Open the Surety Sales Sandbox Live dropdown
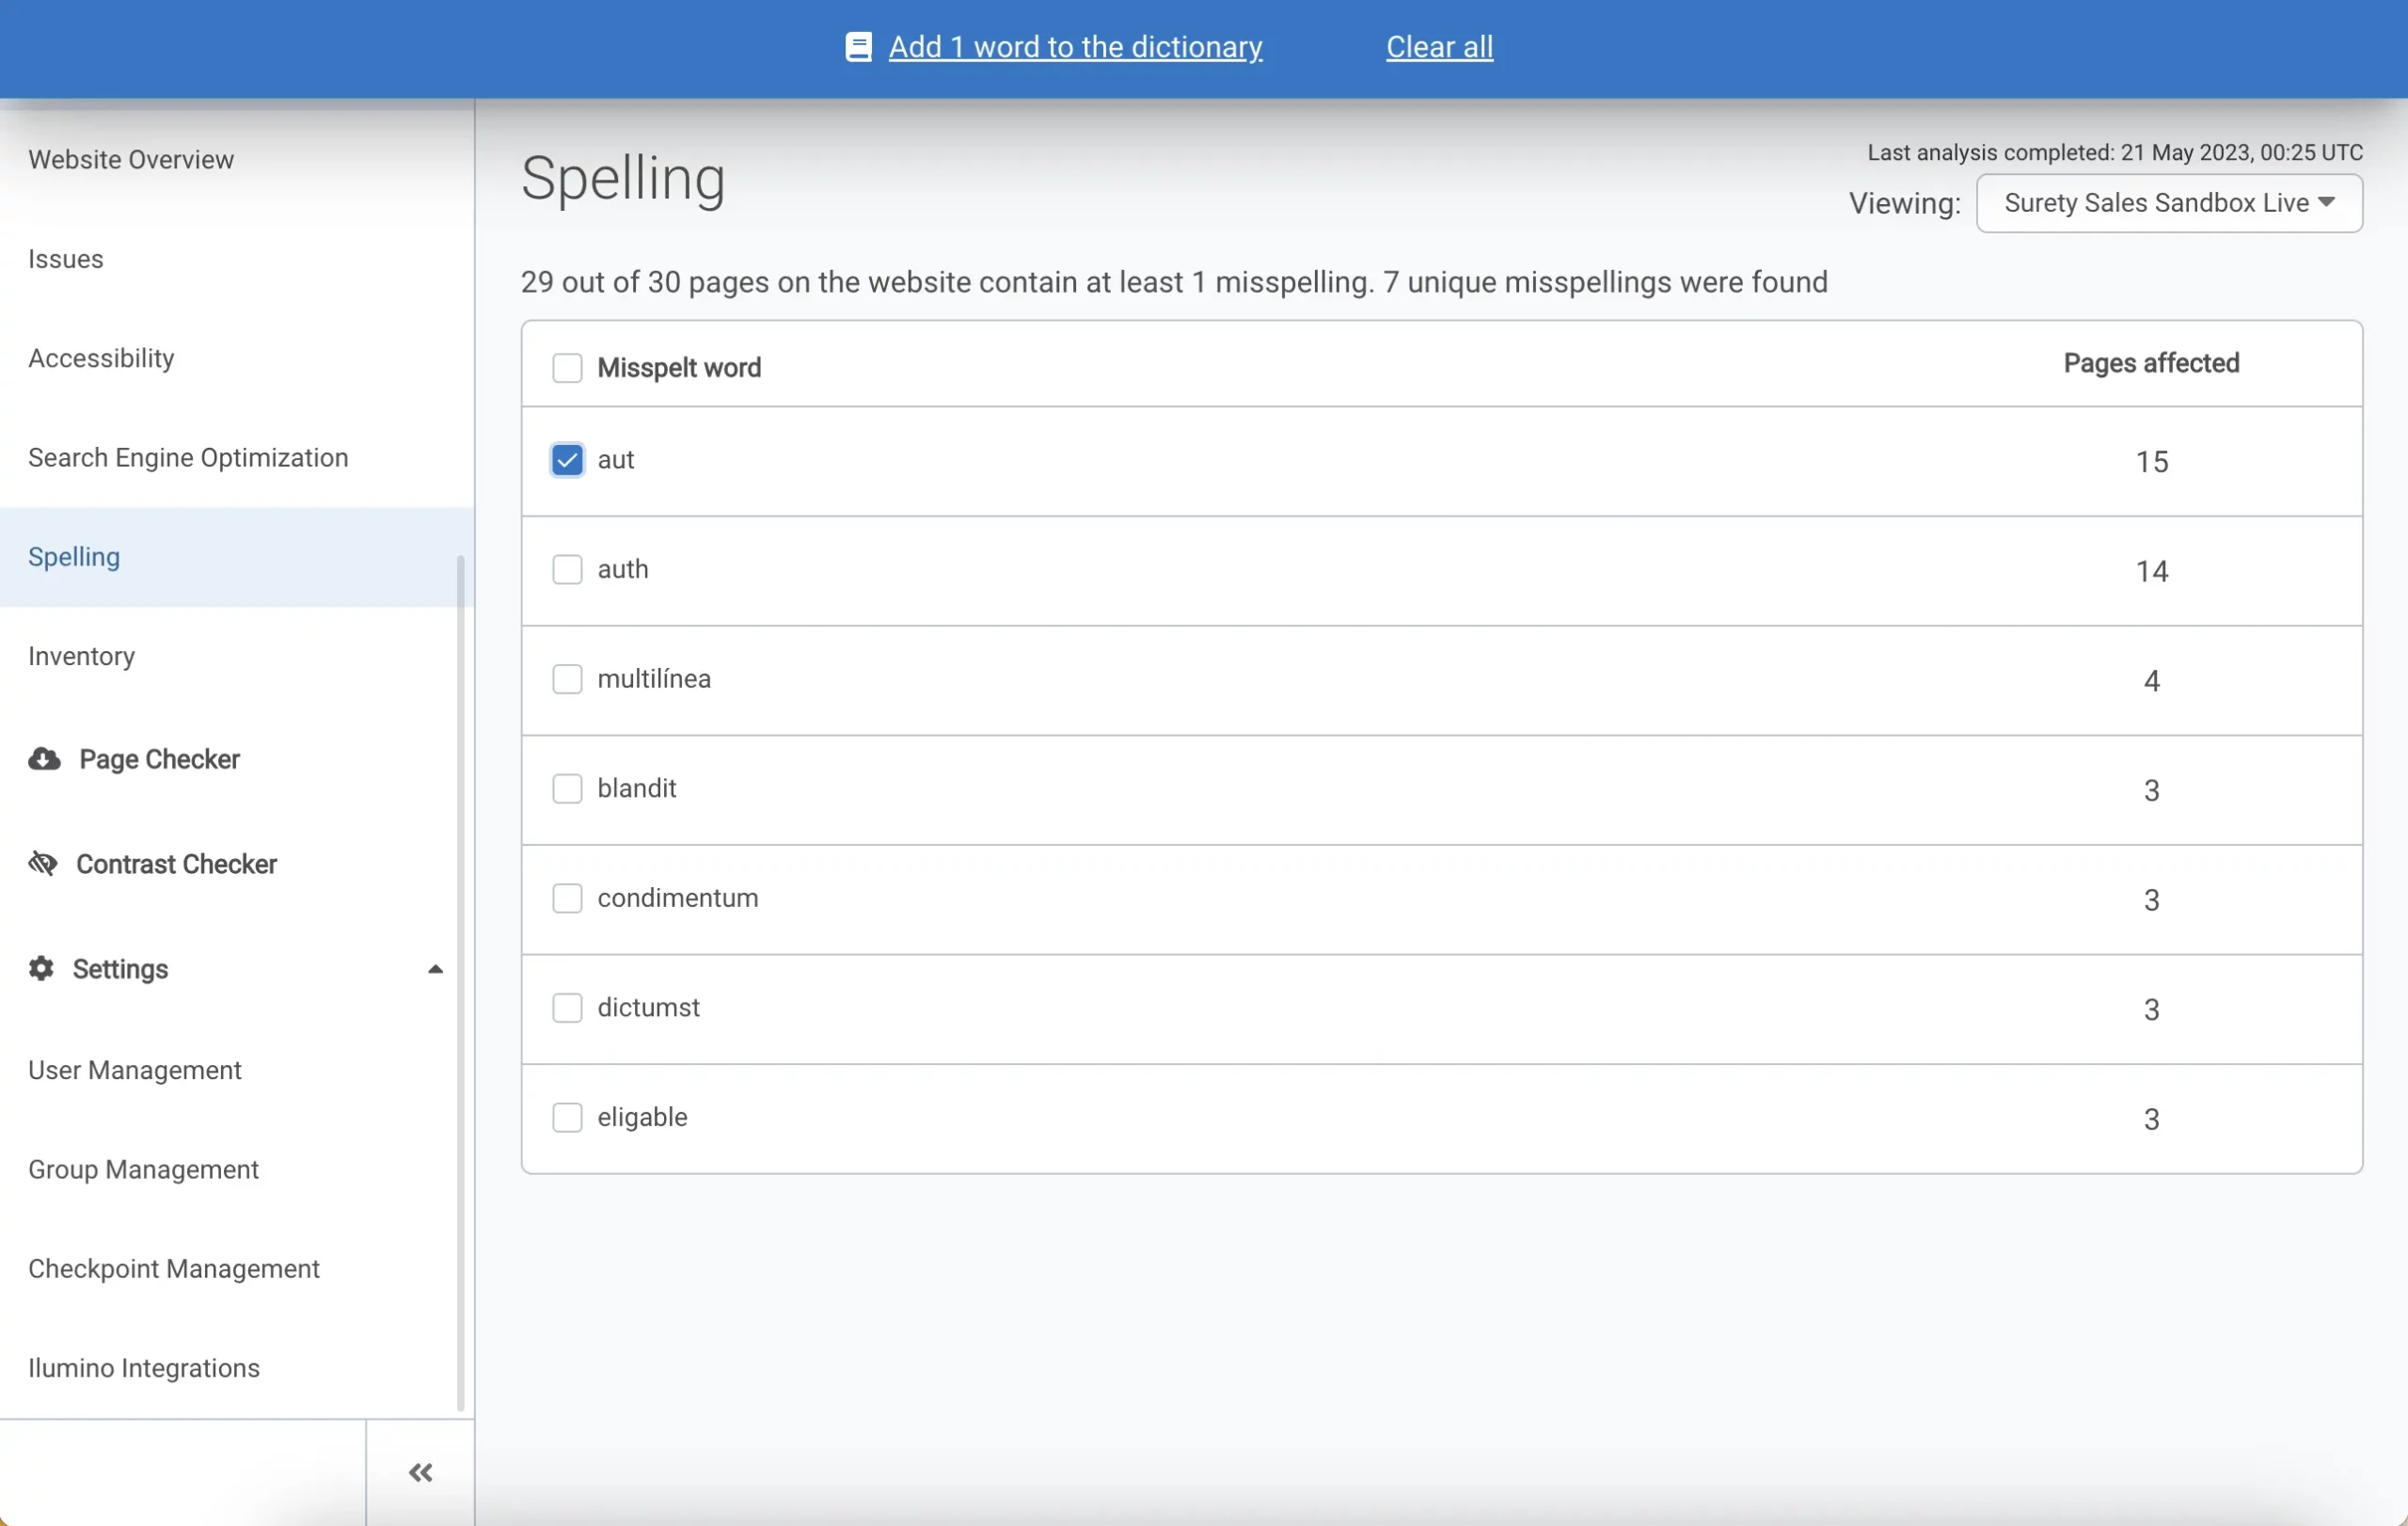This screenshot has height=1526, width=2408. [2168, 203]
